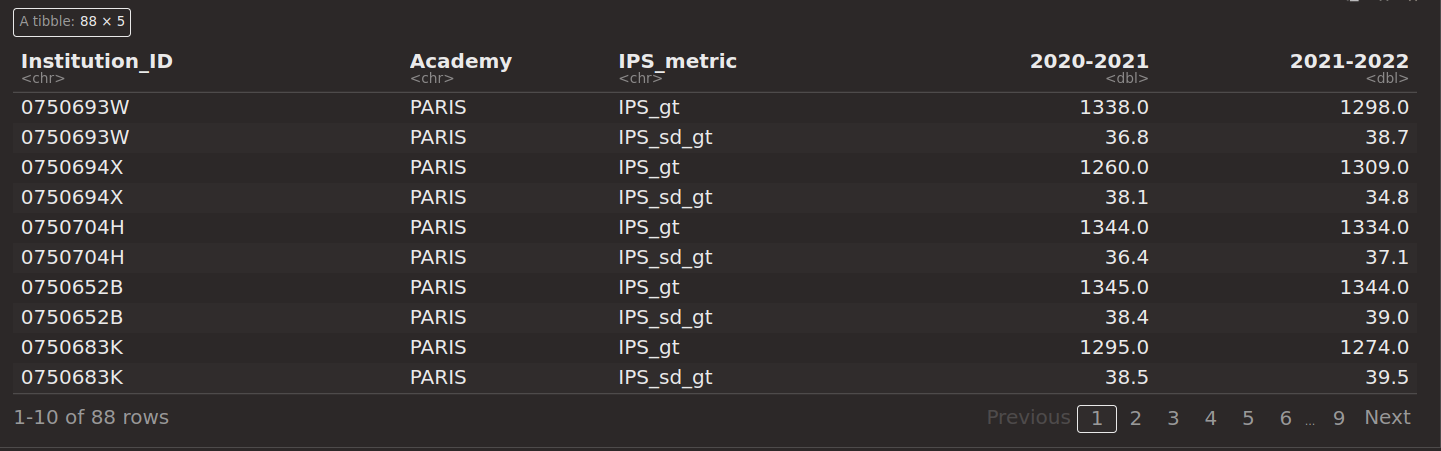Click the Previous page link
Viewport: 1441px width, 451px height.
pyautogui.click(x=1029, y=418)
